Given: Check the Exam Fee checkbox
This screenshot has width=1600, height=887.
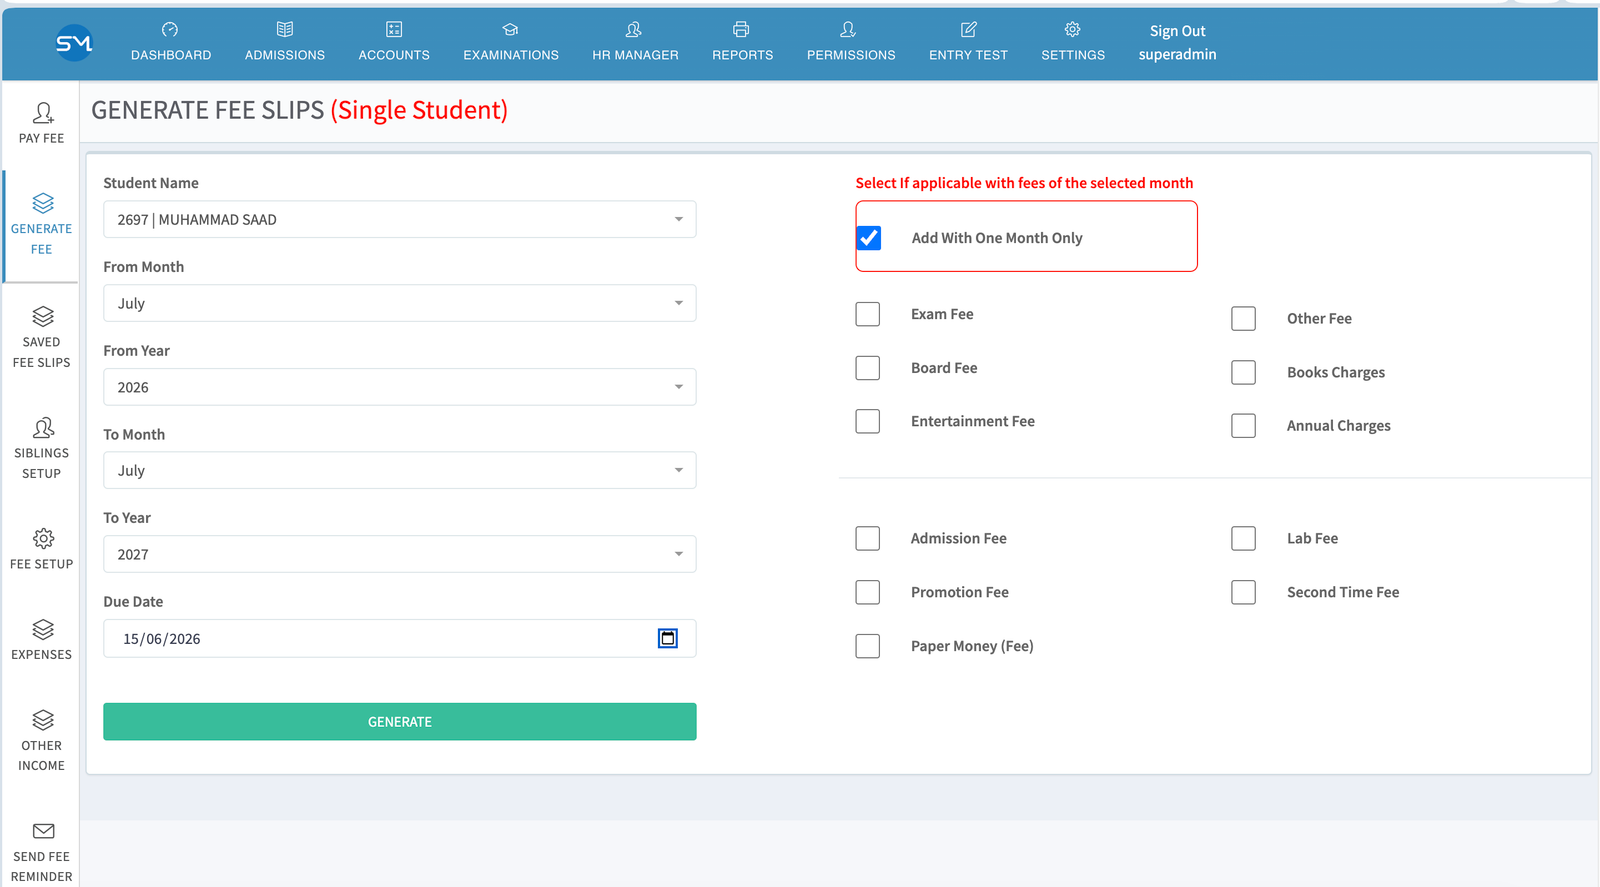Looking at the screenshot, I should click(x=868, y=314).
